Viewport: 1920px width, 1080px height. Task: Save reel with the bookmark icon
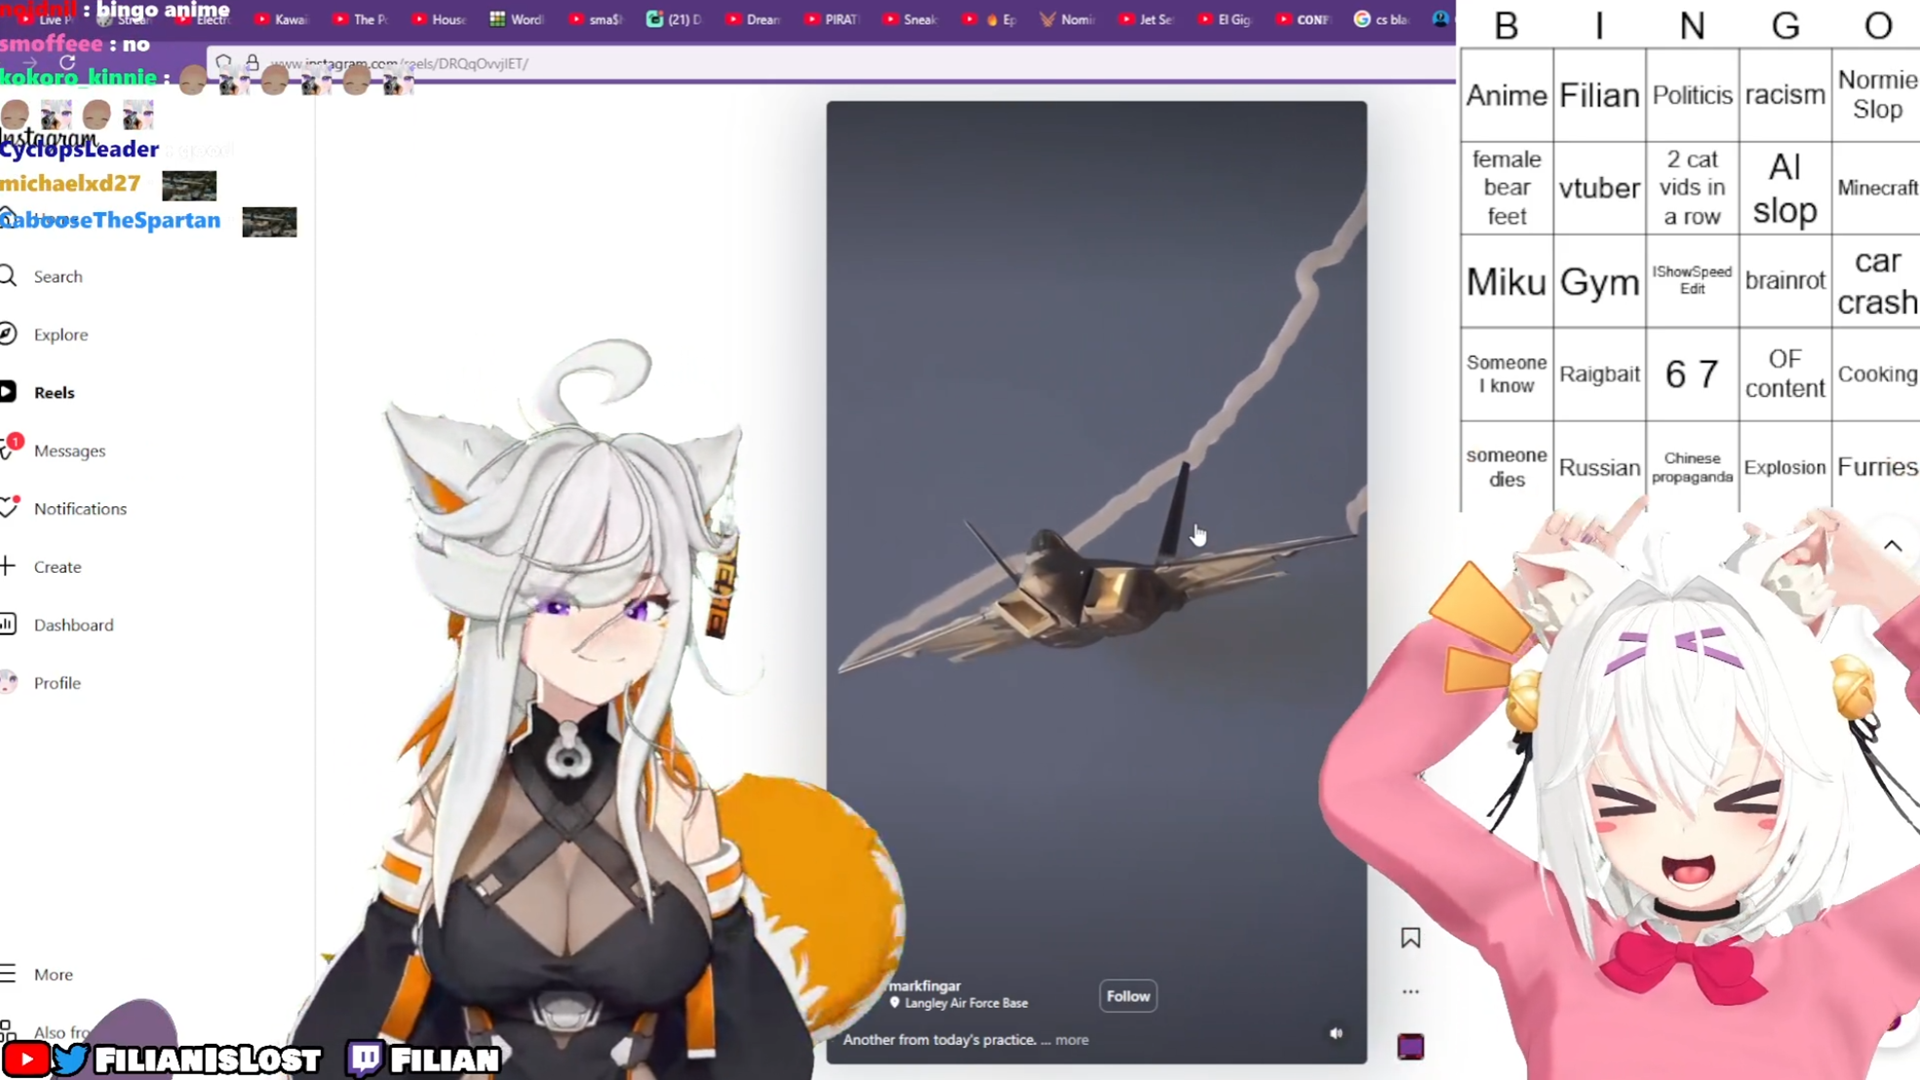tap(1410, 938)
